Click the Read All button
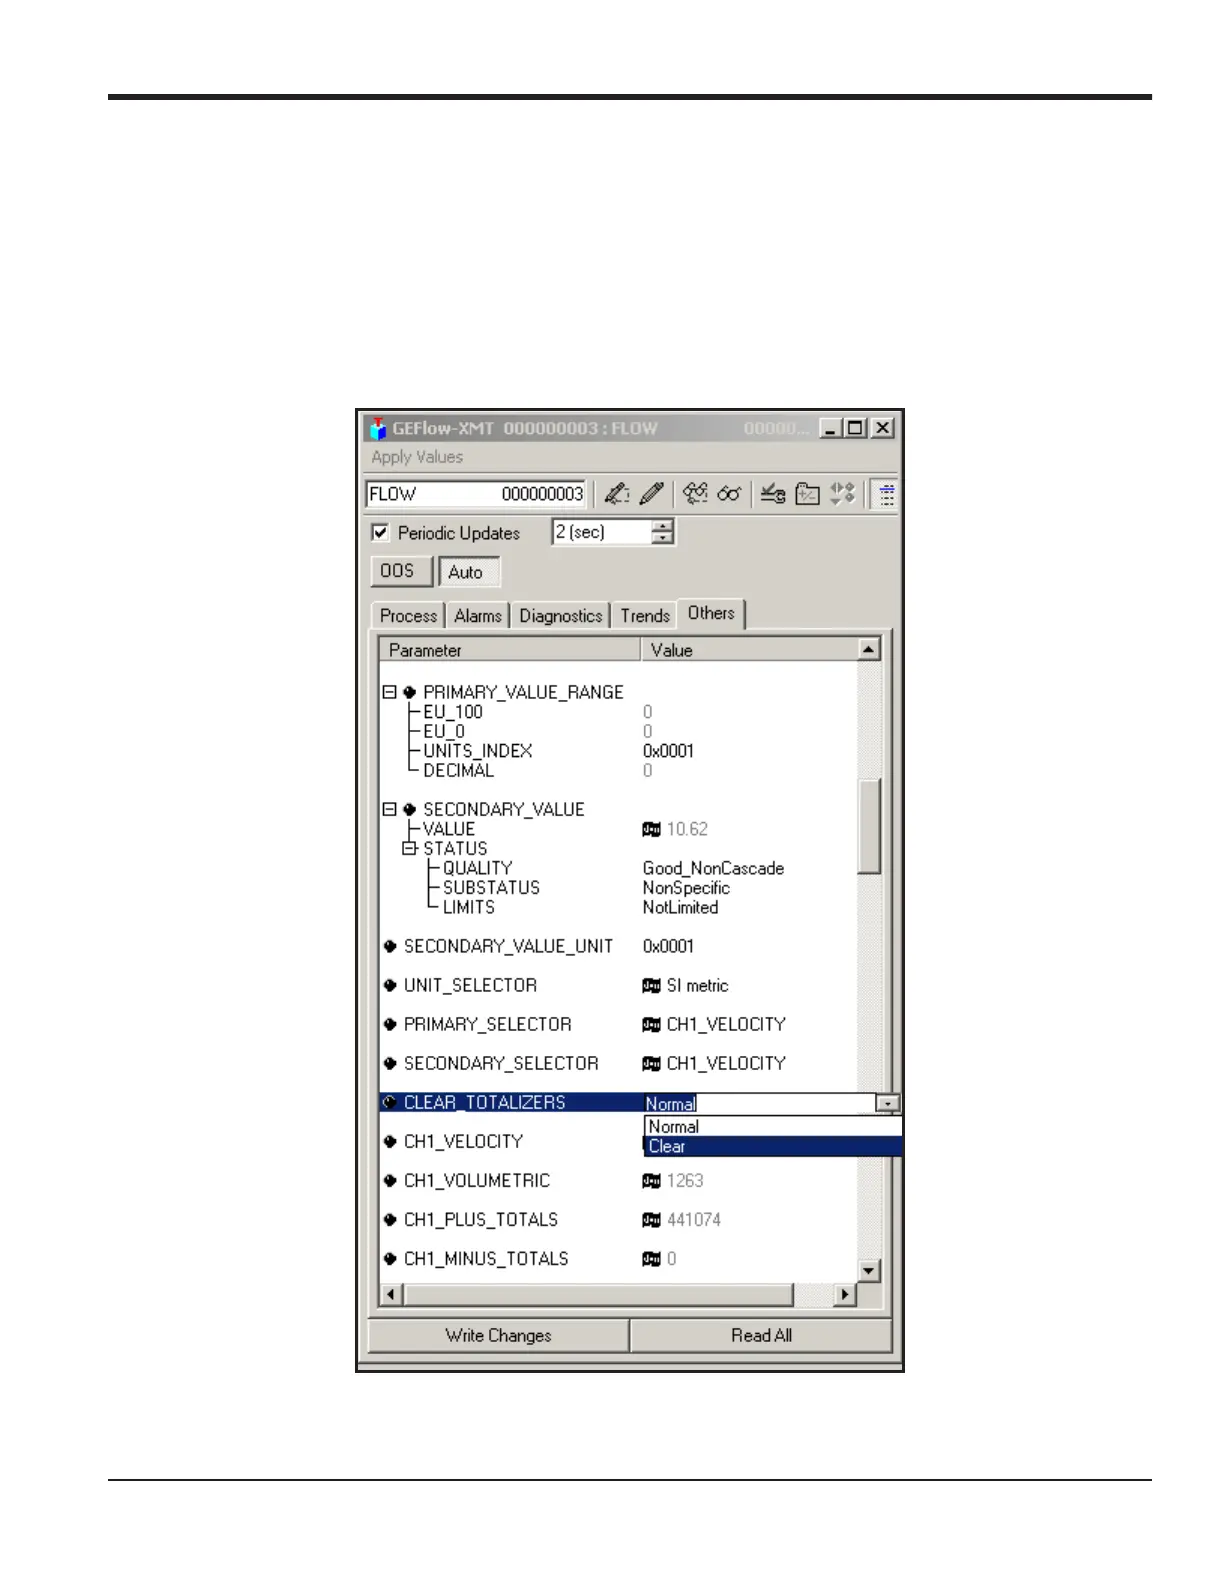The height and width of the screenshot is (1584, 1224). click(761, 1335)
